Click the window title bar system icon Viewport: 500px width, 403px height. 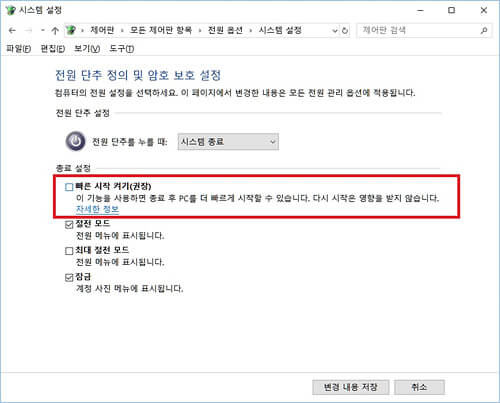[11, 10]
